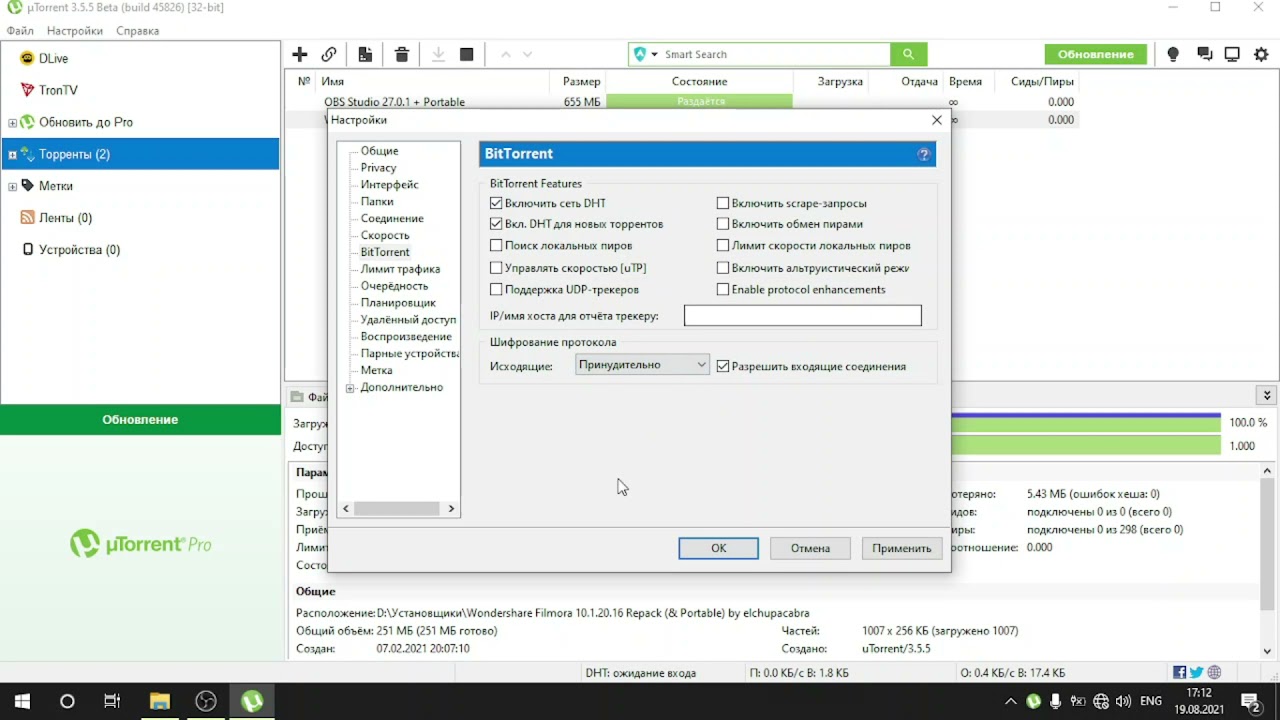Open the Настройки menu
1280x720 pixels.
point(75,31)
